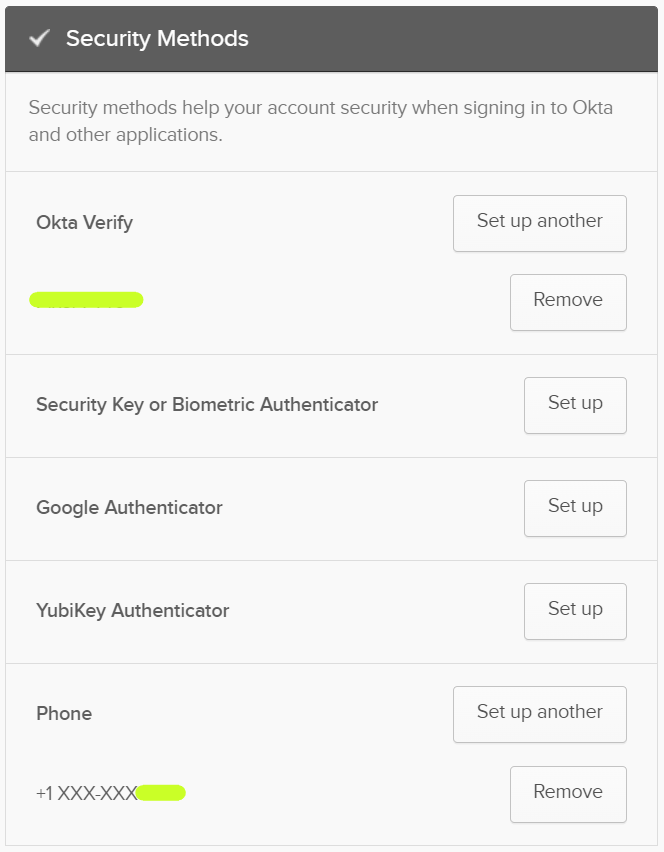Select the Google Authenticator label
664x852 pixels.
click(x=129, y=508)
